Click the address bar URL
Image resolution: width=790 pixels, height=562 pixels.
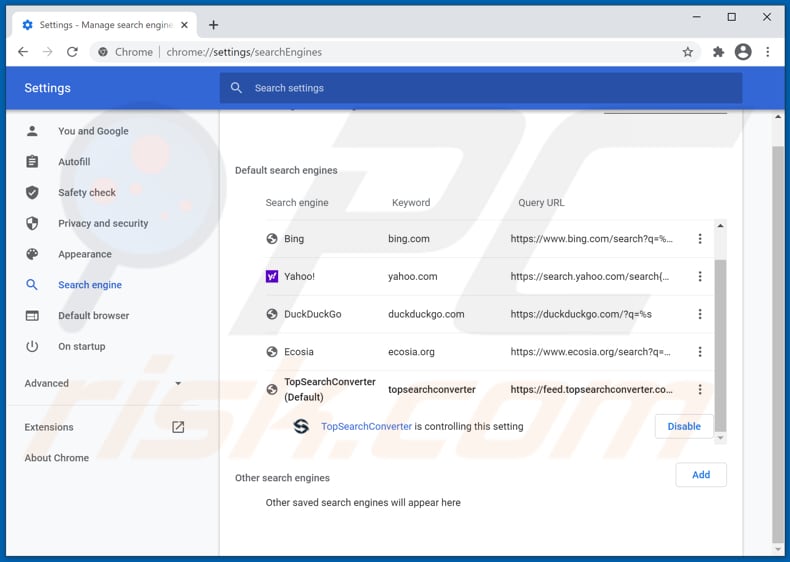244,52
